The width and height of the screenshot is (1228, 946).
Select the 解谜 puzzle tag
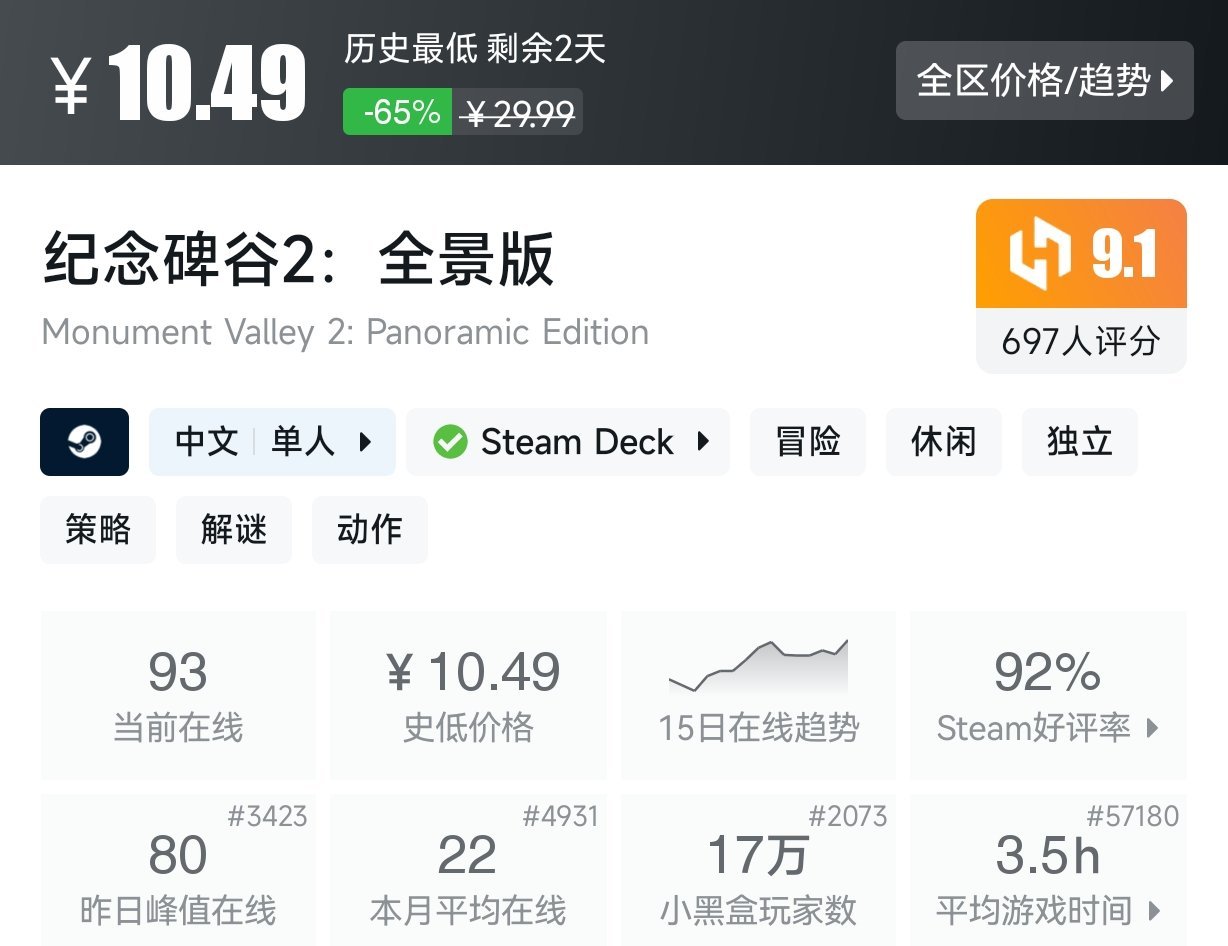(234, 531)
